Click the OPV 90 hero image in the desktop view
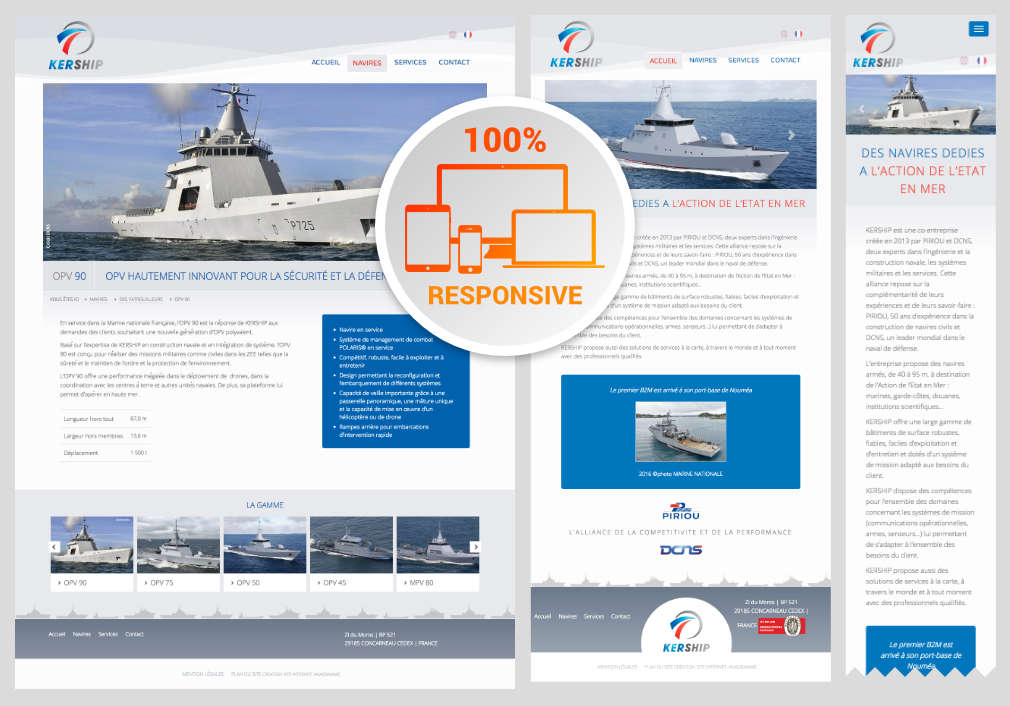 265,171
